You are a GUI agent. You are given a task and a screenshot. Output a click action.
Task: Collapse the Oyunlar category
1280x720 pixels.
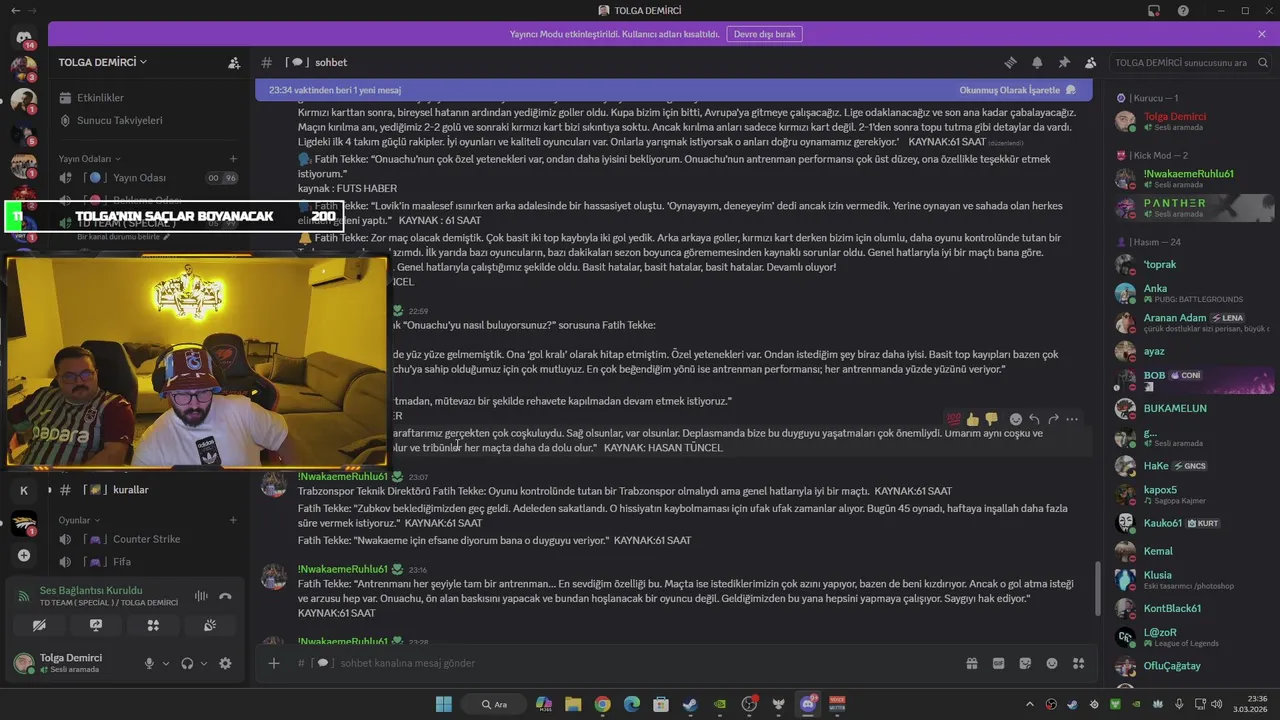78,520
